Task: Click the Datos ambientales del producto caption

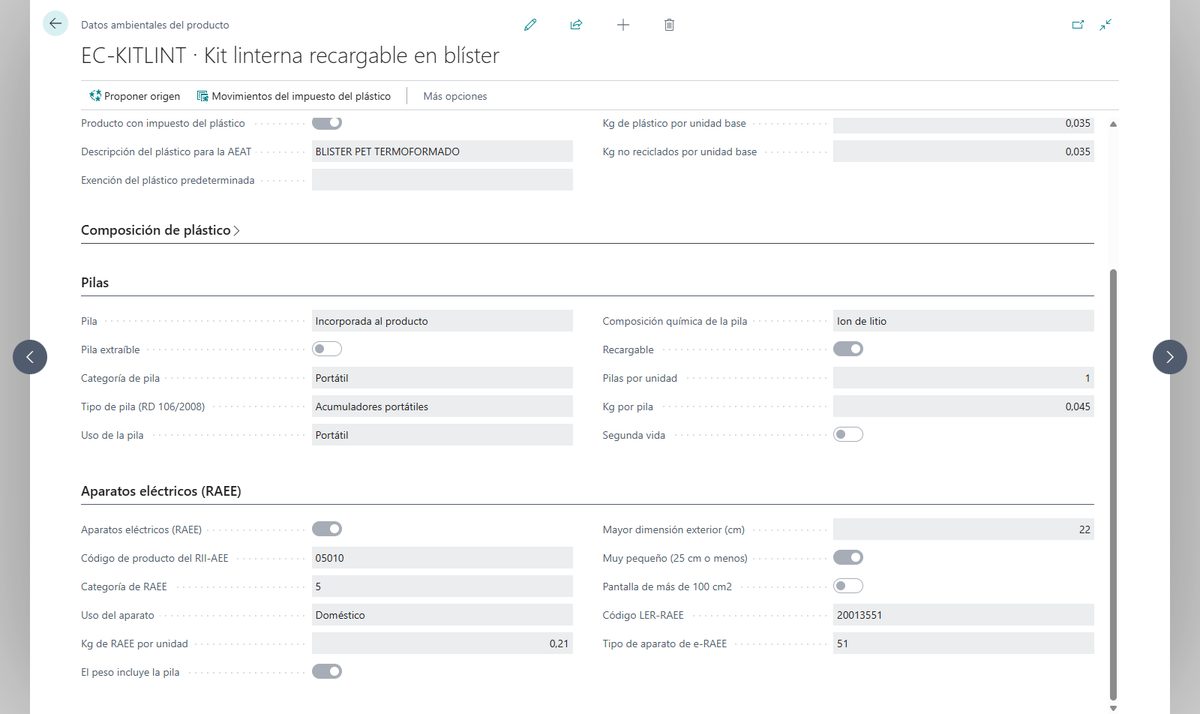Action: [x=155, y=25]
